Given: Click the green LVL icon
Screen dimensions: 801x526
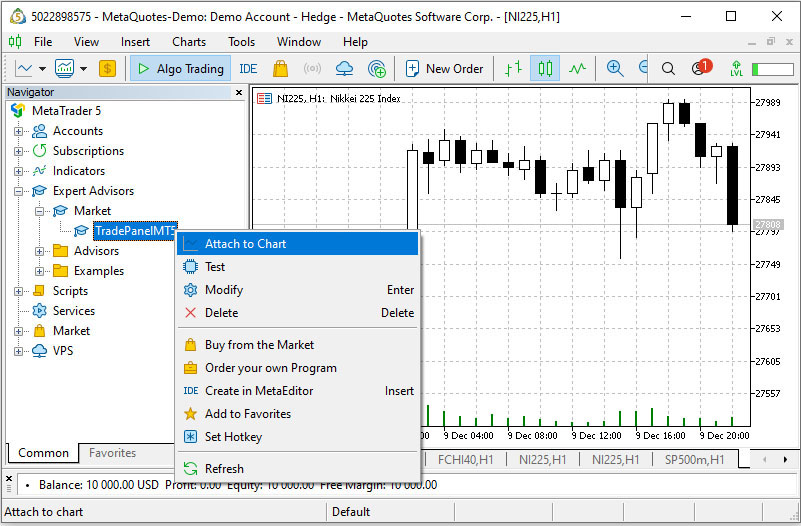Looking at the screenshot, I should pos(736,68).
